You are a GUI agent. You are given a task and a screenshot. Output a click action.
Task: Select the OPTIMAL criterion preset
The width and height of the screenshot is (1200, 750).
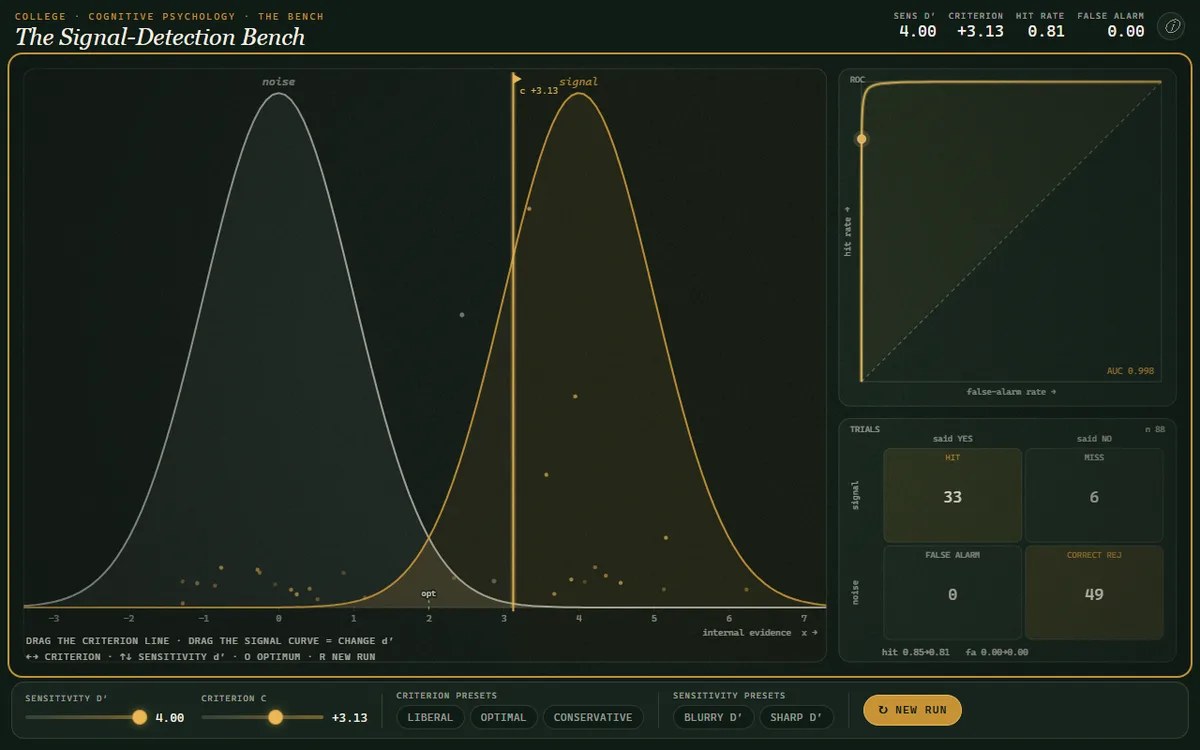(x=504, y=717)
